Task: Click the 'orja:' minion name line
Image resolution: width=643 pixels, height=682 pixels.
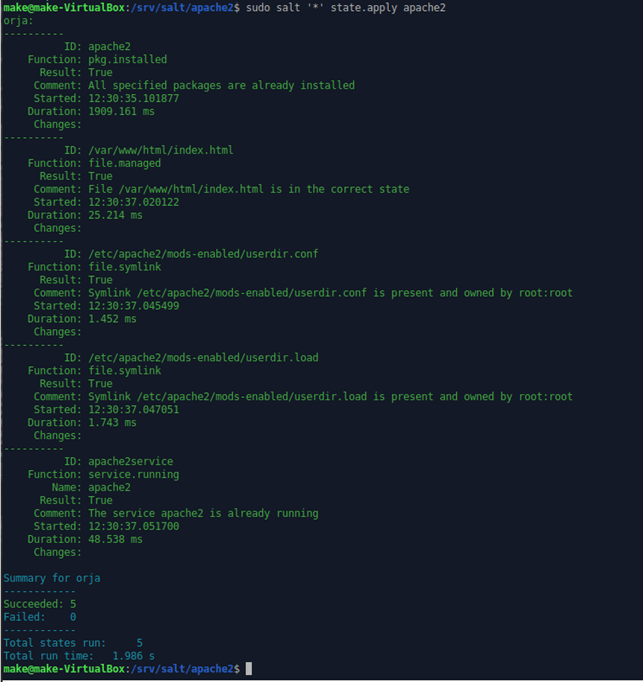Action: click(18, 20)
